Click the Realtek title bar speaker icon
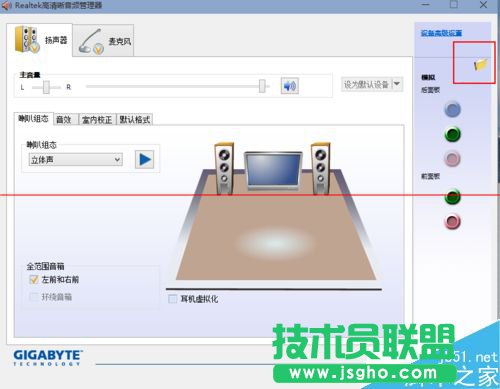500x389 pixels. click(6, 5)
